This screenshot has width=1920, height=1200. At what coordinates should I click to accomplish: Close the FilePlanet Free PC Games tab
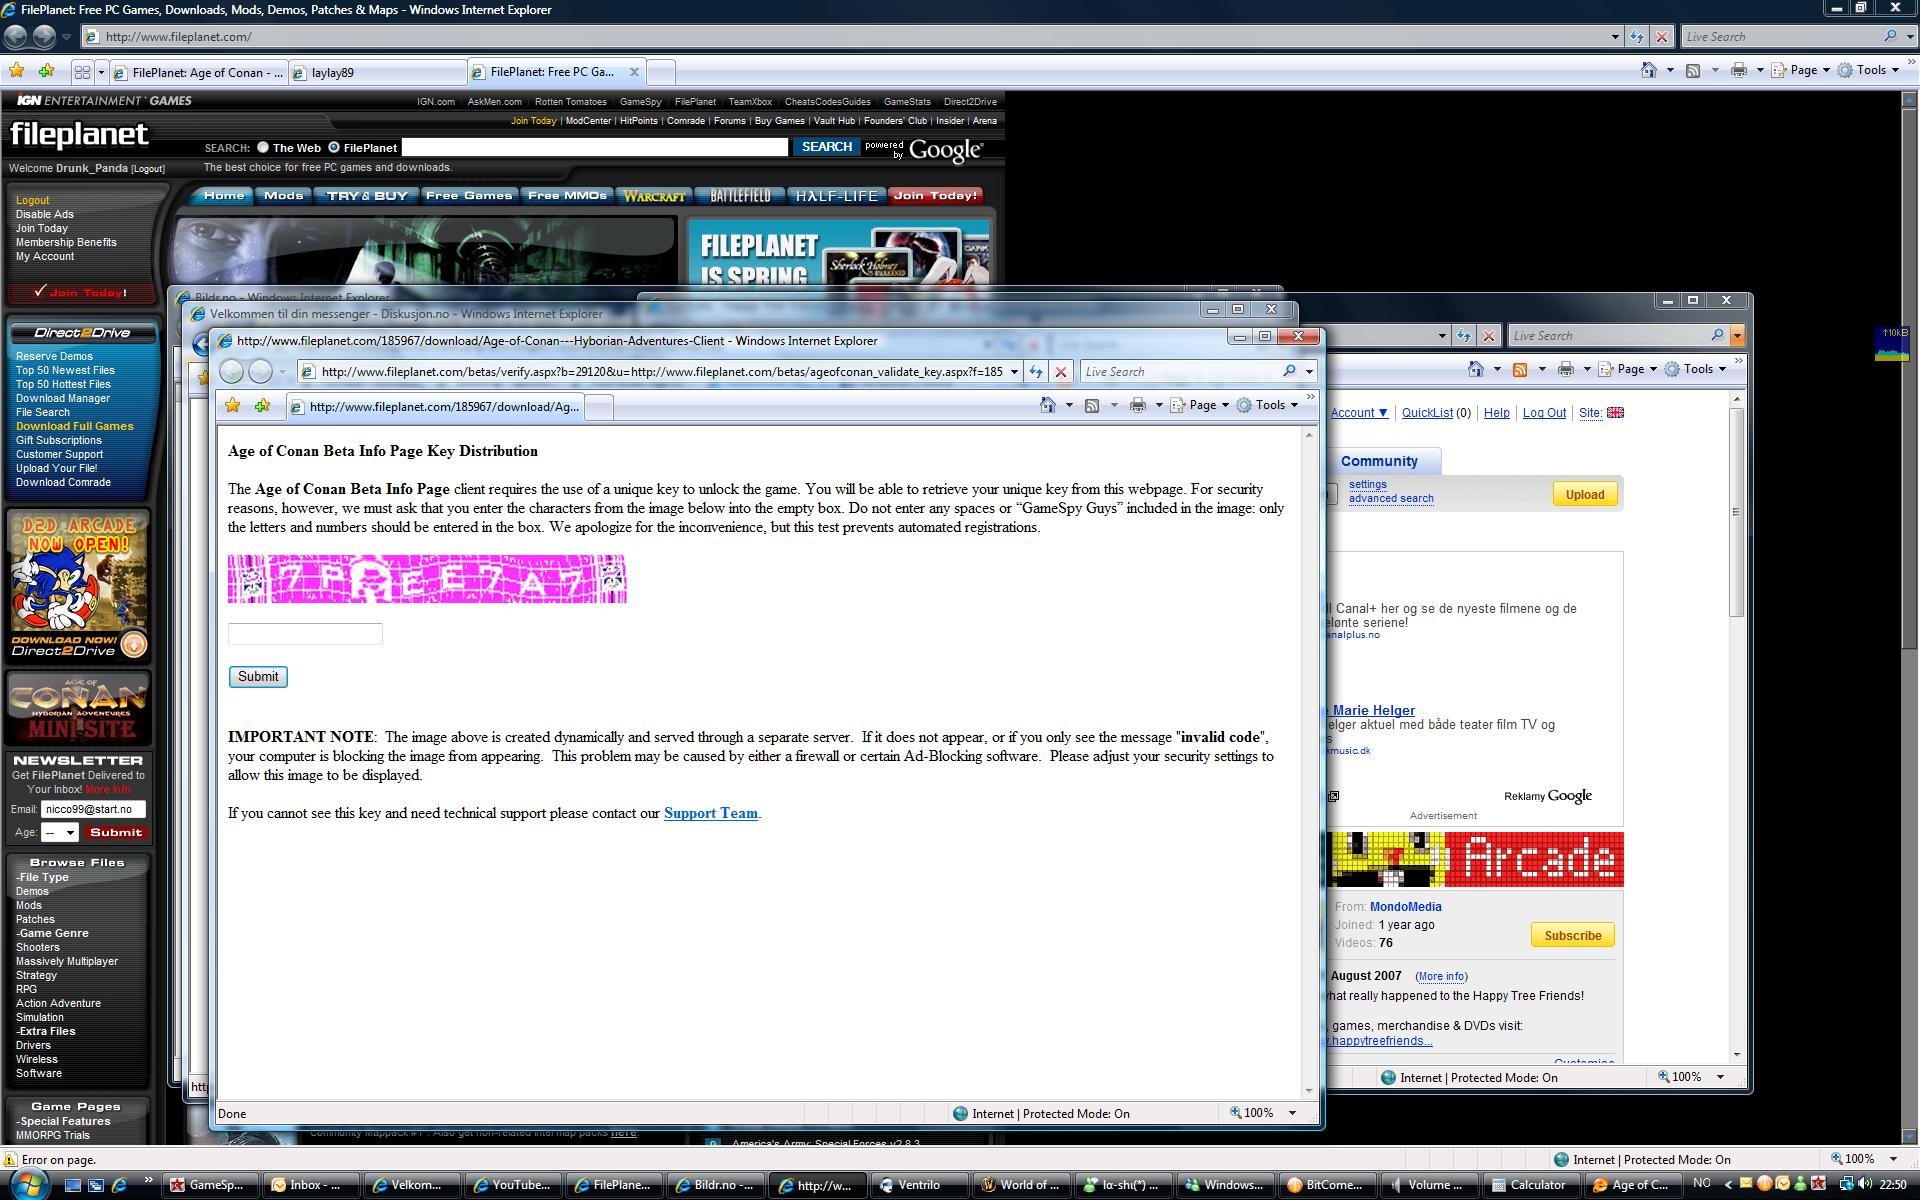pos(634,72)
